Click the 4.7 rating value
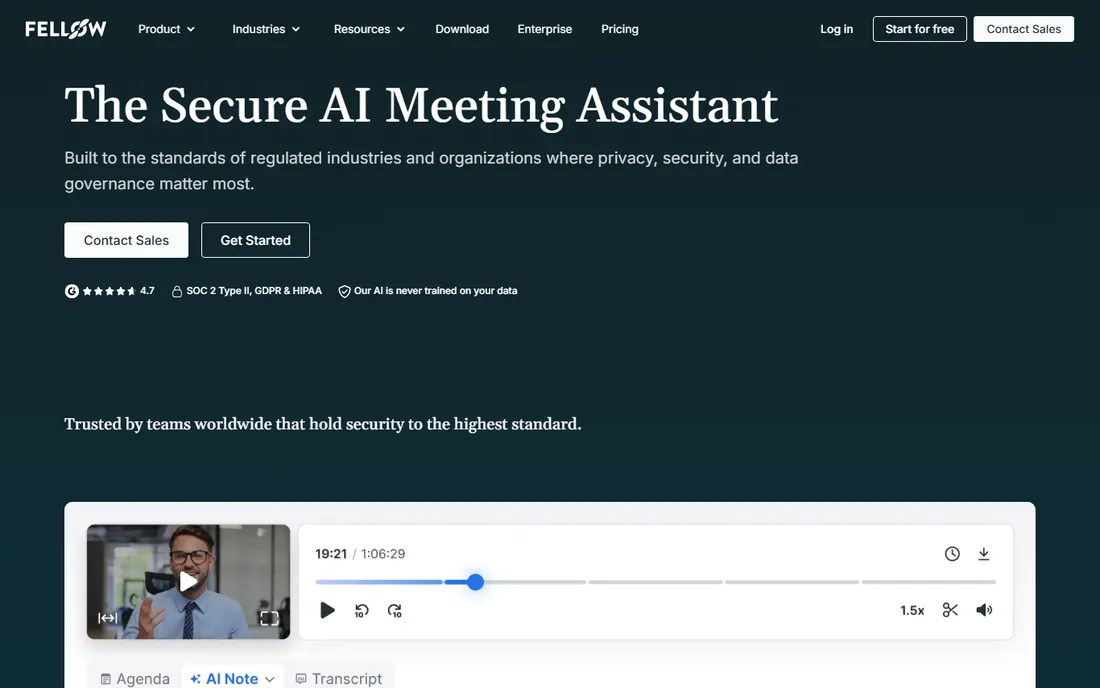Viewport: 1100px width, 688px height. [147, 291]
